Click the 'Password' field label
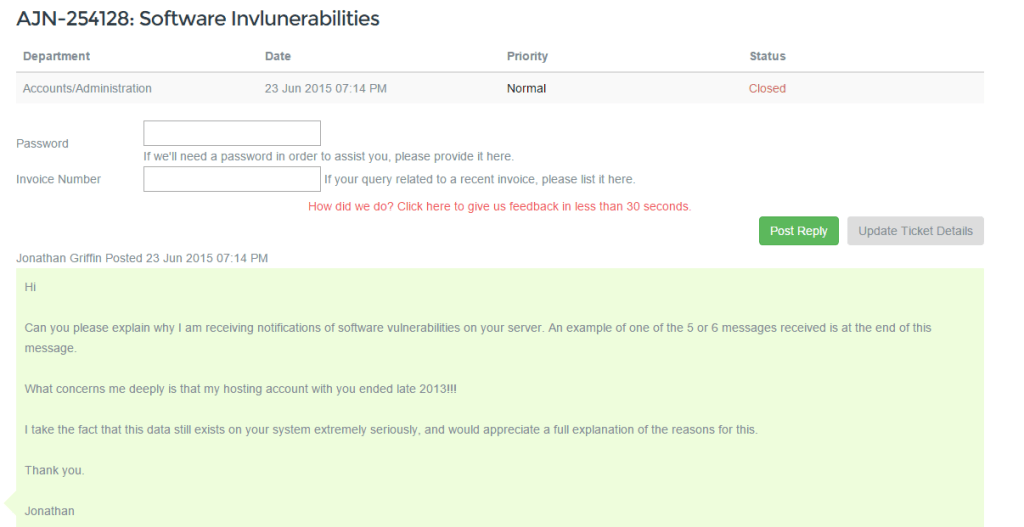Screen dimensions: 1024x527 pos(42,144)
